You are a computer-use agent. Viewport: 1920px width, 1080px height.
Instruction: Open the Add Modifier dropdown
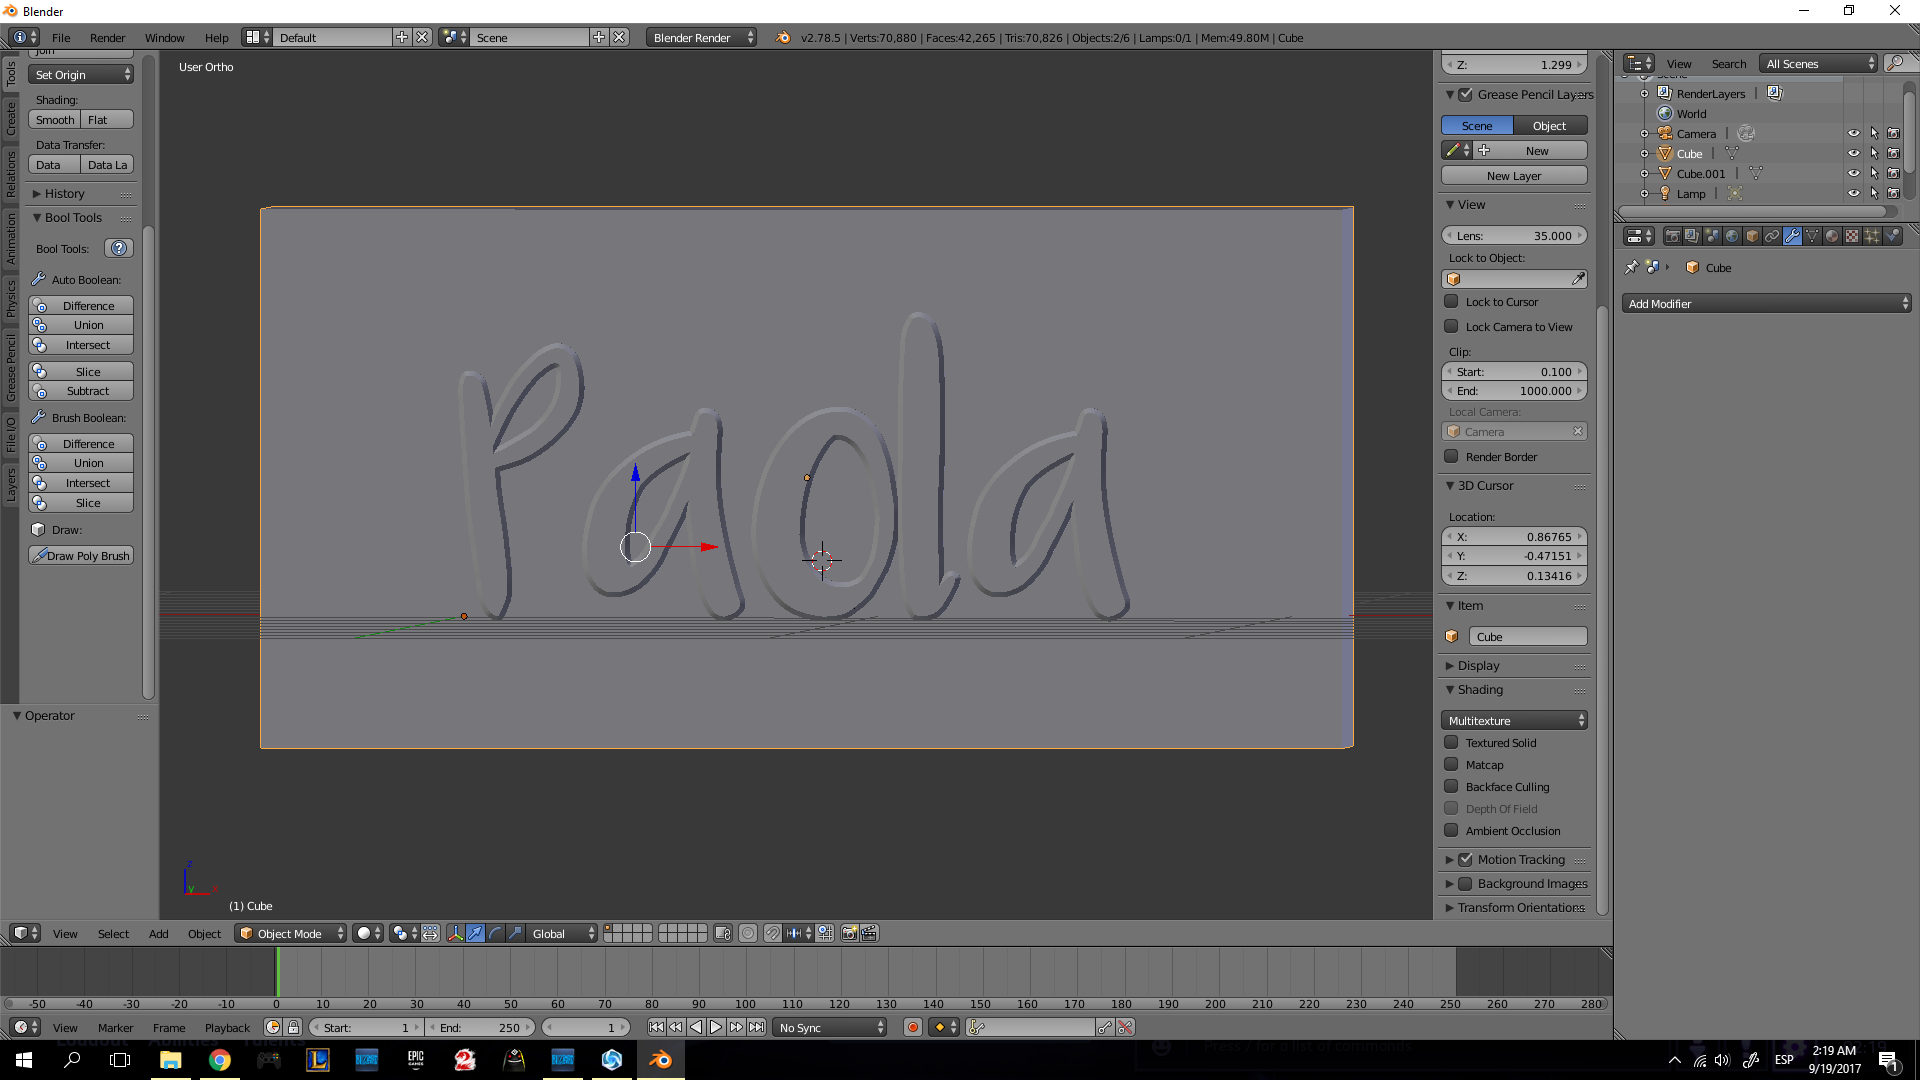1766,303
